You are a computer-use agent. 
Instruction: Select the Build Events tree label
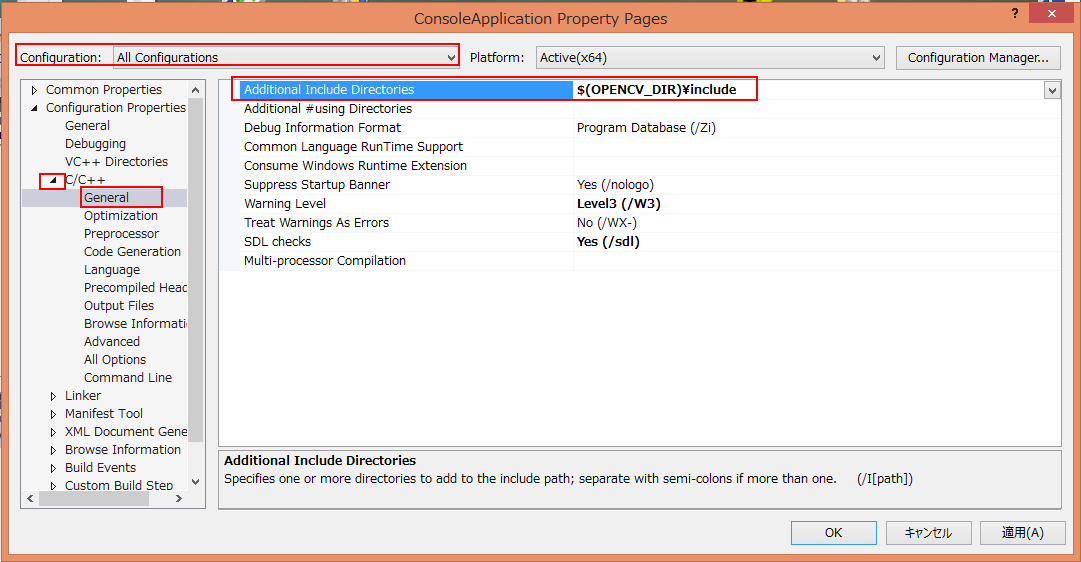[100, 467]
